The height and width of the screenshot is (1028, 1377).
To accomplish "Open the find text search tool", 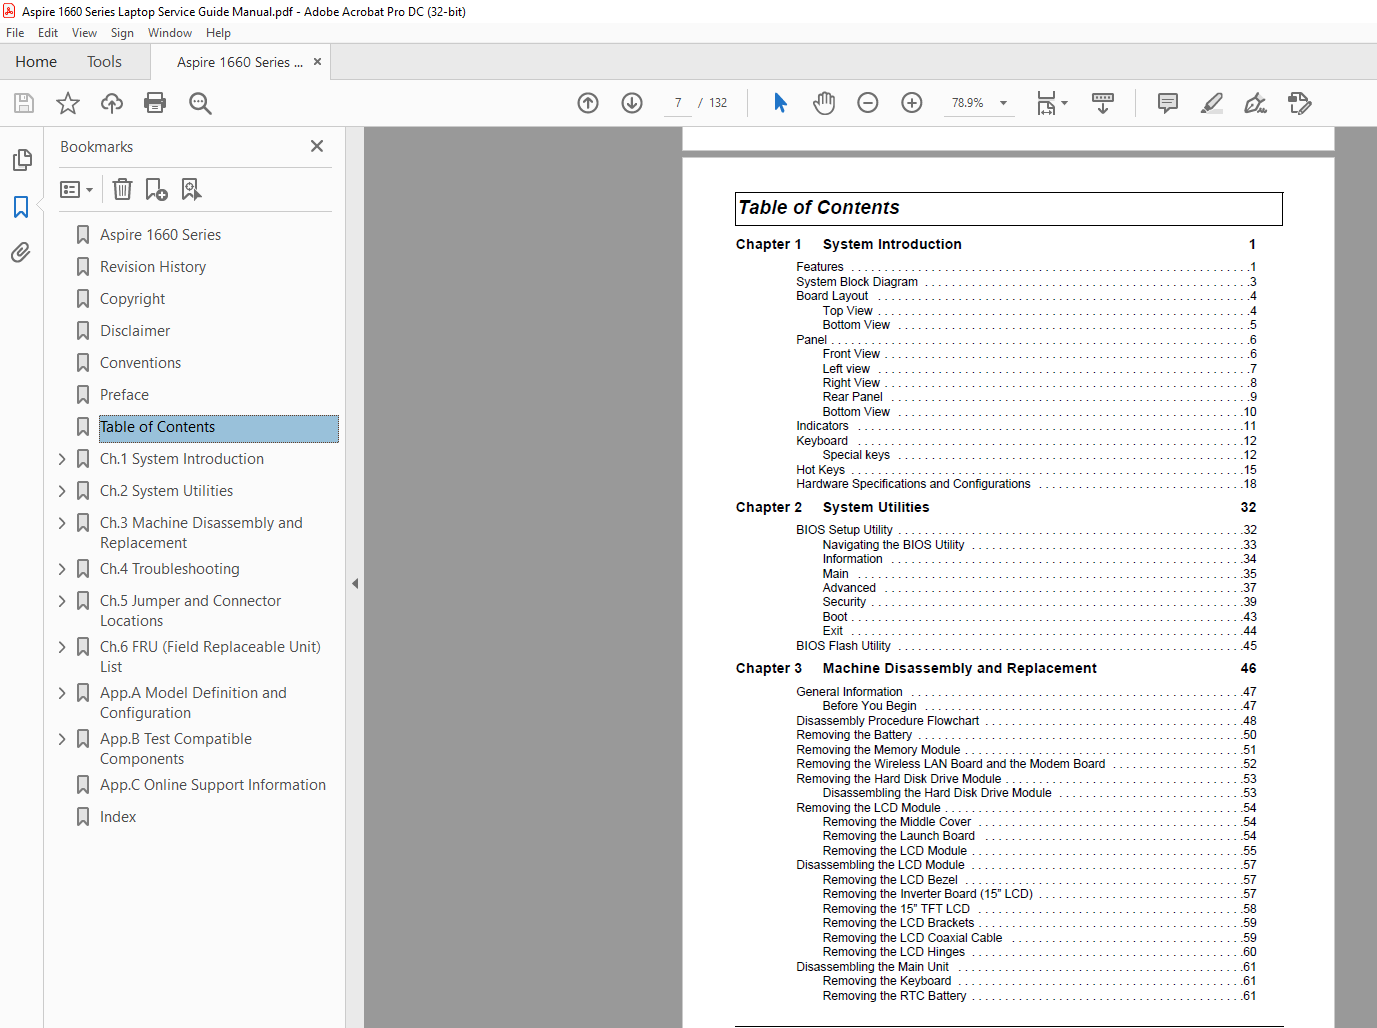I will pos(200,103).
